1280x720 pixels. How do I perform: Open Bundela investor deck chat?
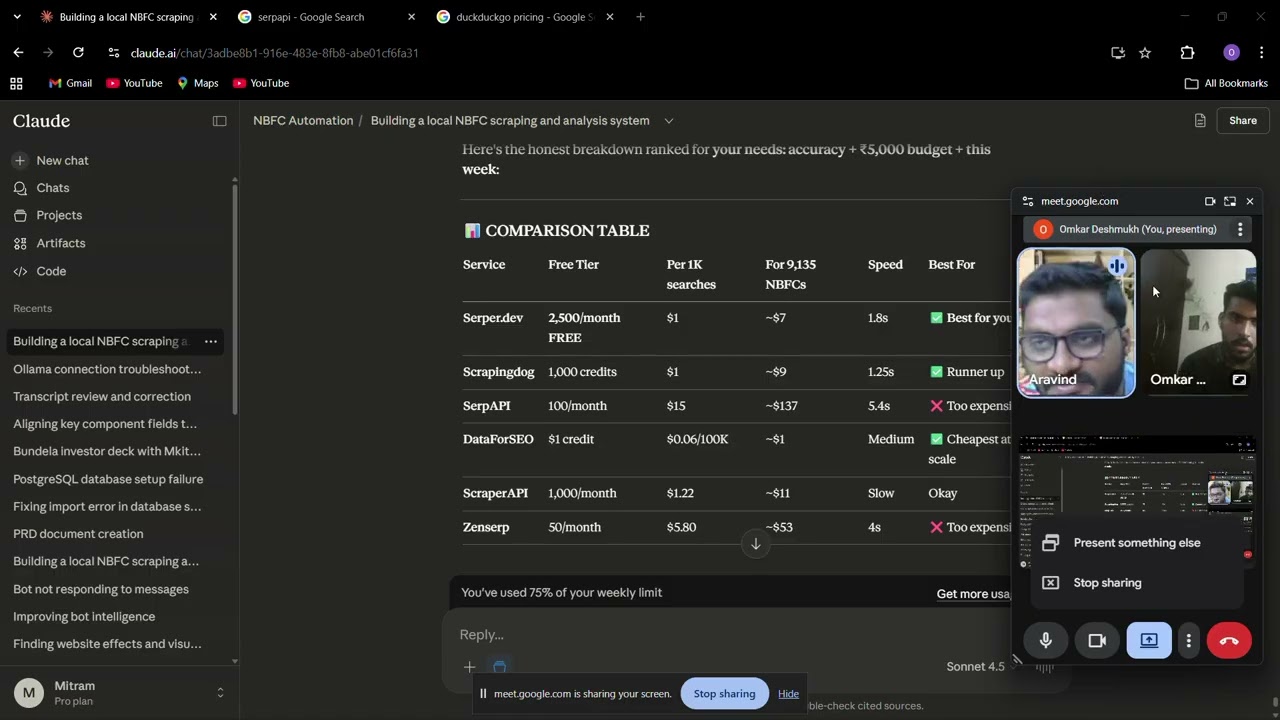pos(107,452)
